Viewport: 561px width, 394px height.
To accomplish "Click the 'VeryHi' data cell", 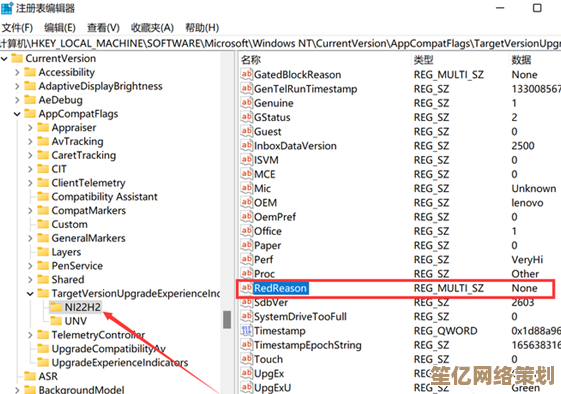I will tap(527, 259).
